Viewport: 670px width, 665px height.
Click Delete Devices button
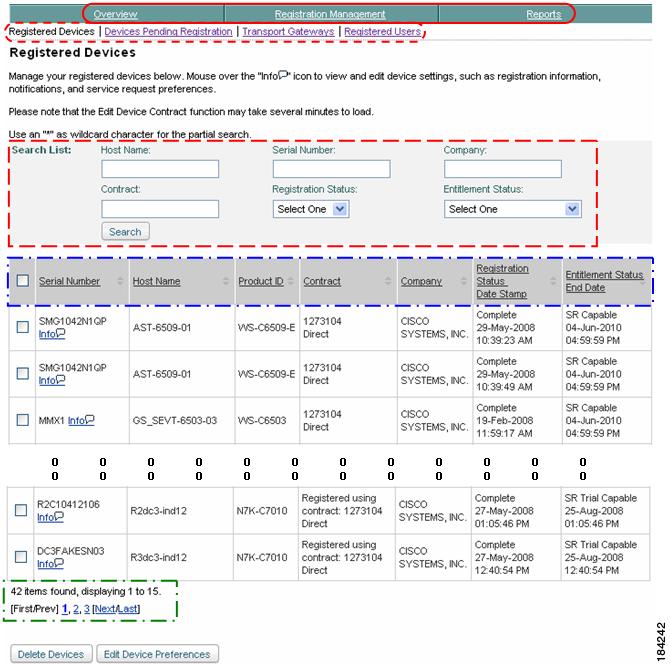pyautogui.click(x=51, y=654)
